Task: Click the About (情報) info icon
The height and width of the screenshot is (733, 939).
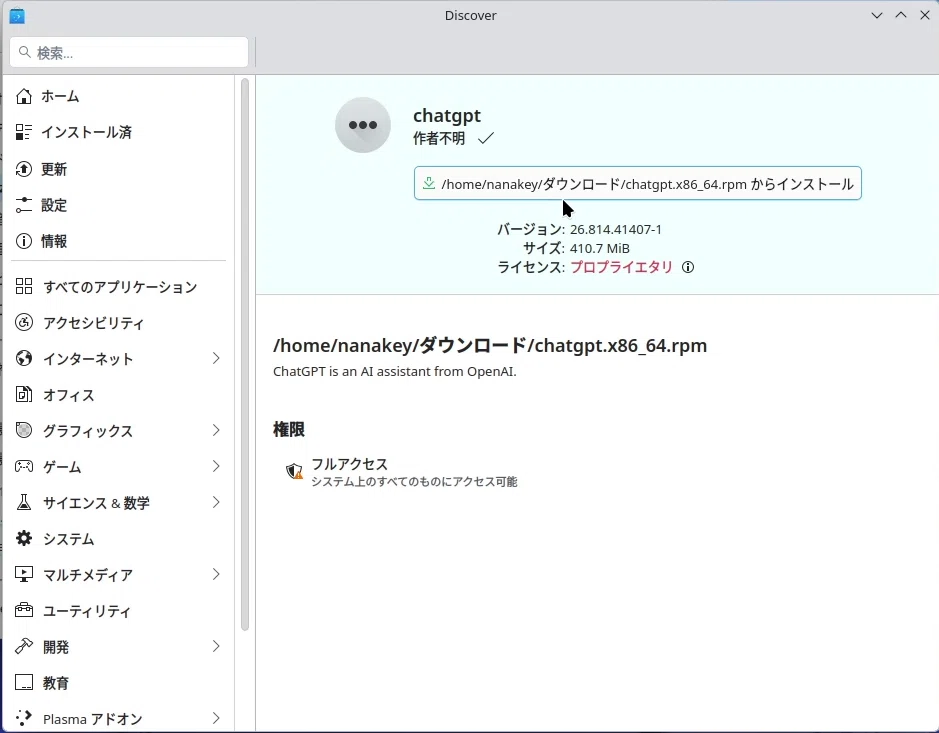Action: click(x=24, y=241)
